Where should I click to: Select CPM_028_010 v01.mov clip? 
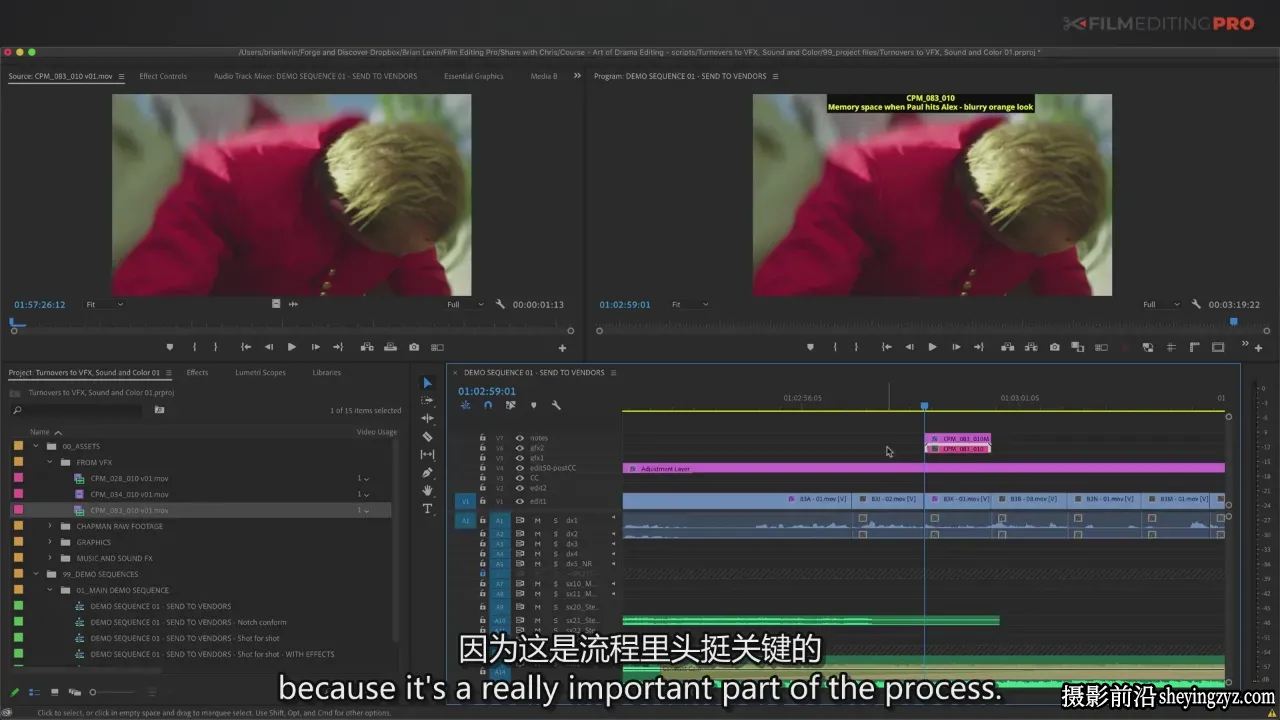point(129,478)
